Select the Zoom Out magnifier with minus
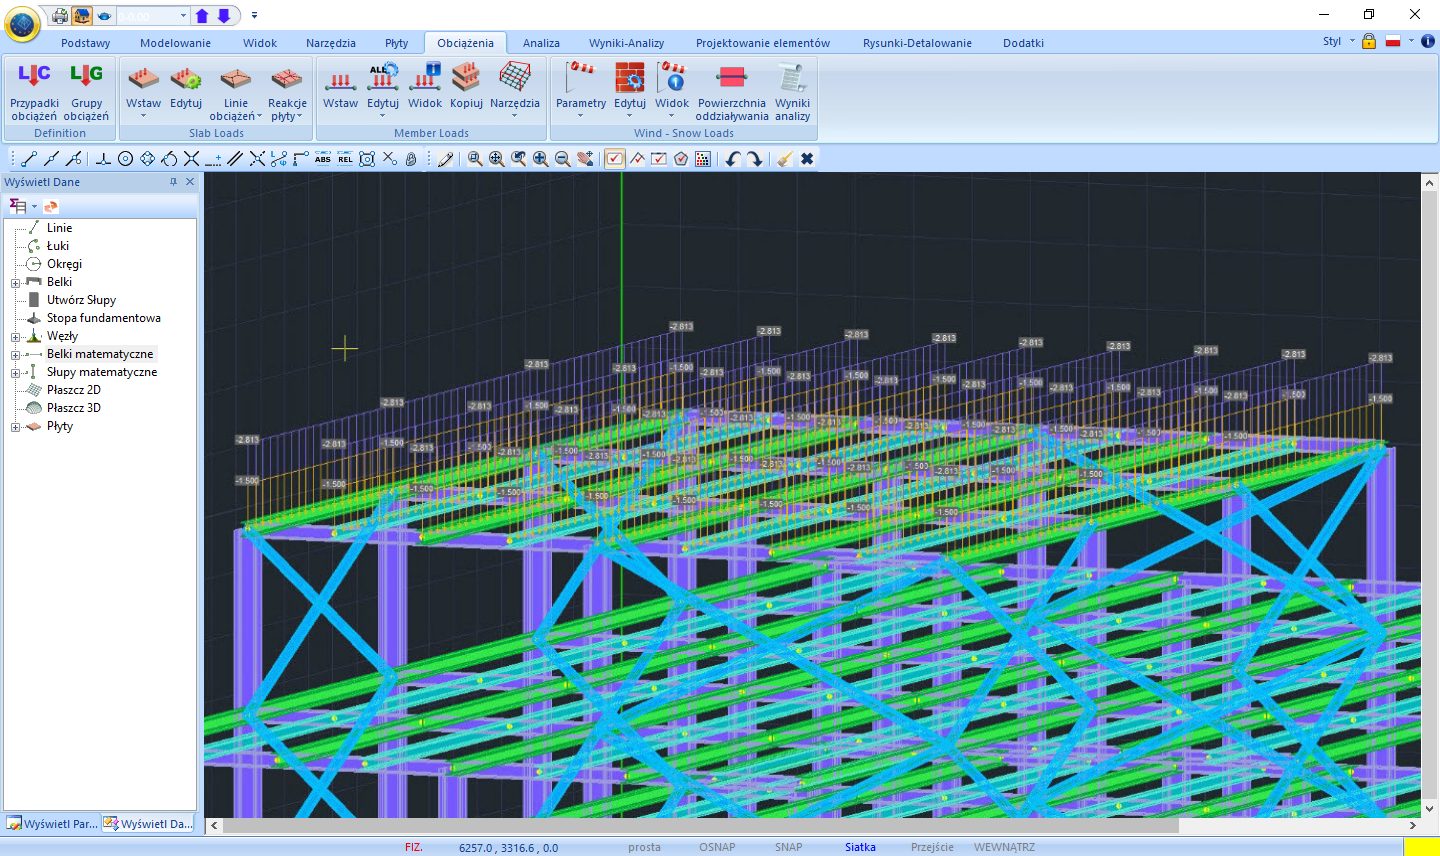The image size is (1440, 856). 563,159
